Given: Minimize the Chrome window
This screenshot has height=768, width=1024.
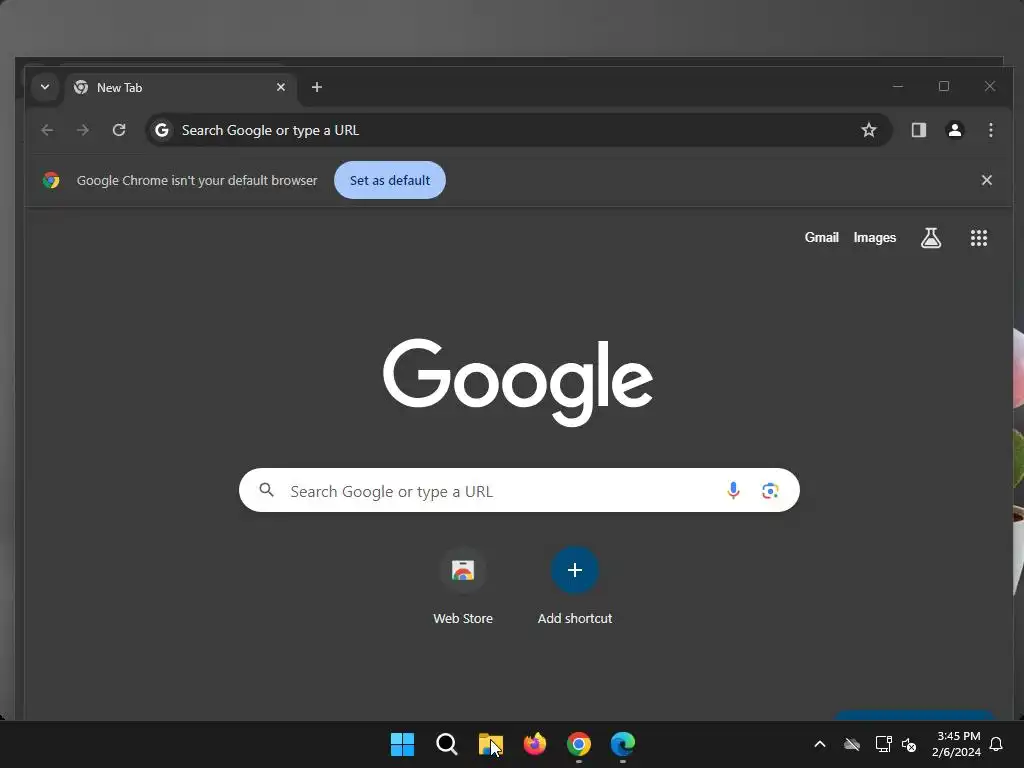Looking at the screenshot, I should pyautogui.click(x=898, y=86).
